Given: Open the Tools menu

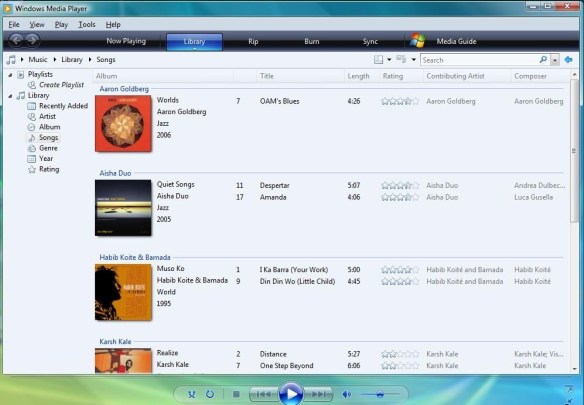Looking at the screenshot, I should 87,25.
